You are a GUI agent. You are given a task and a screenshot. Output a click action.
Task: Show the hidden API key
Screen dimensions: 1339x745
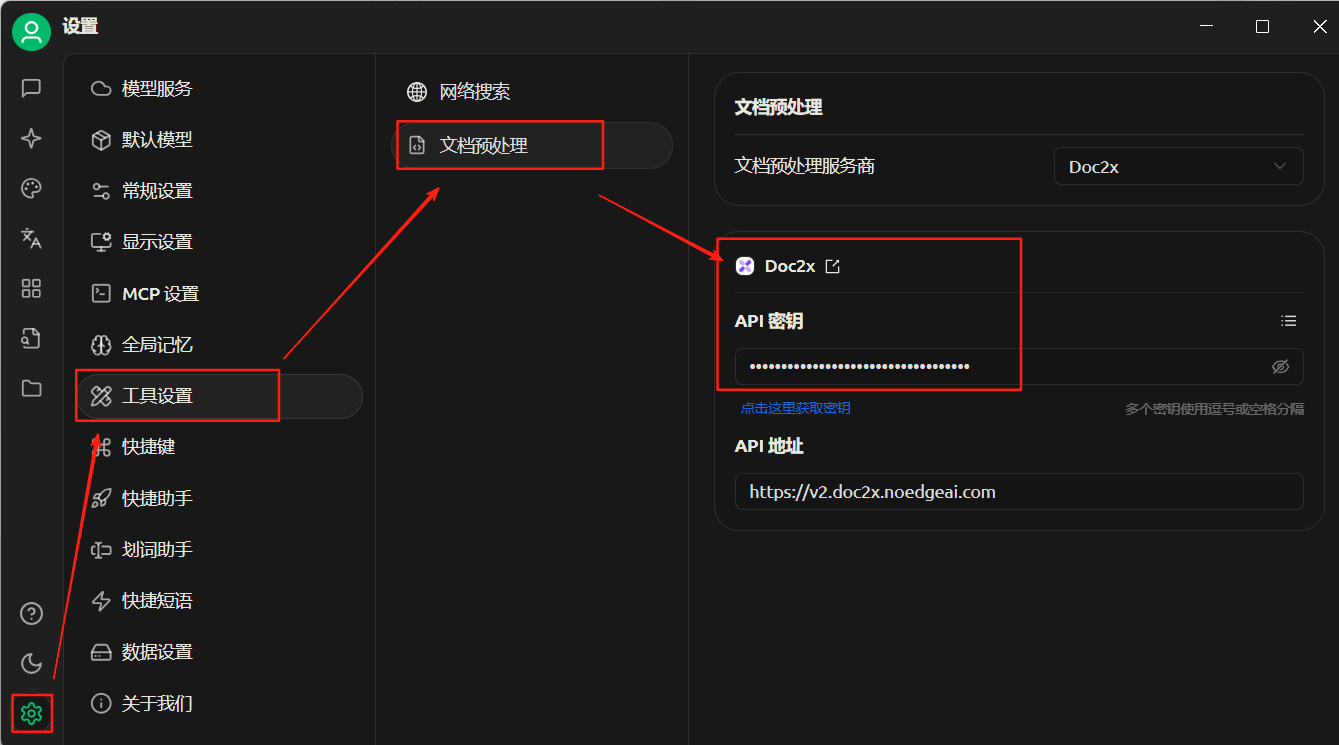coord(1281,367)
